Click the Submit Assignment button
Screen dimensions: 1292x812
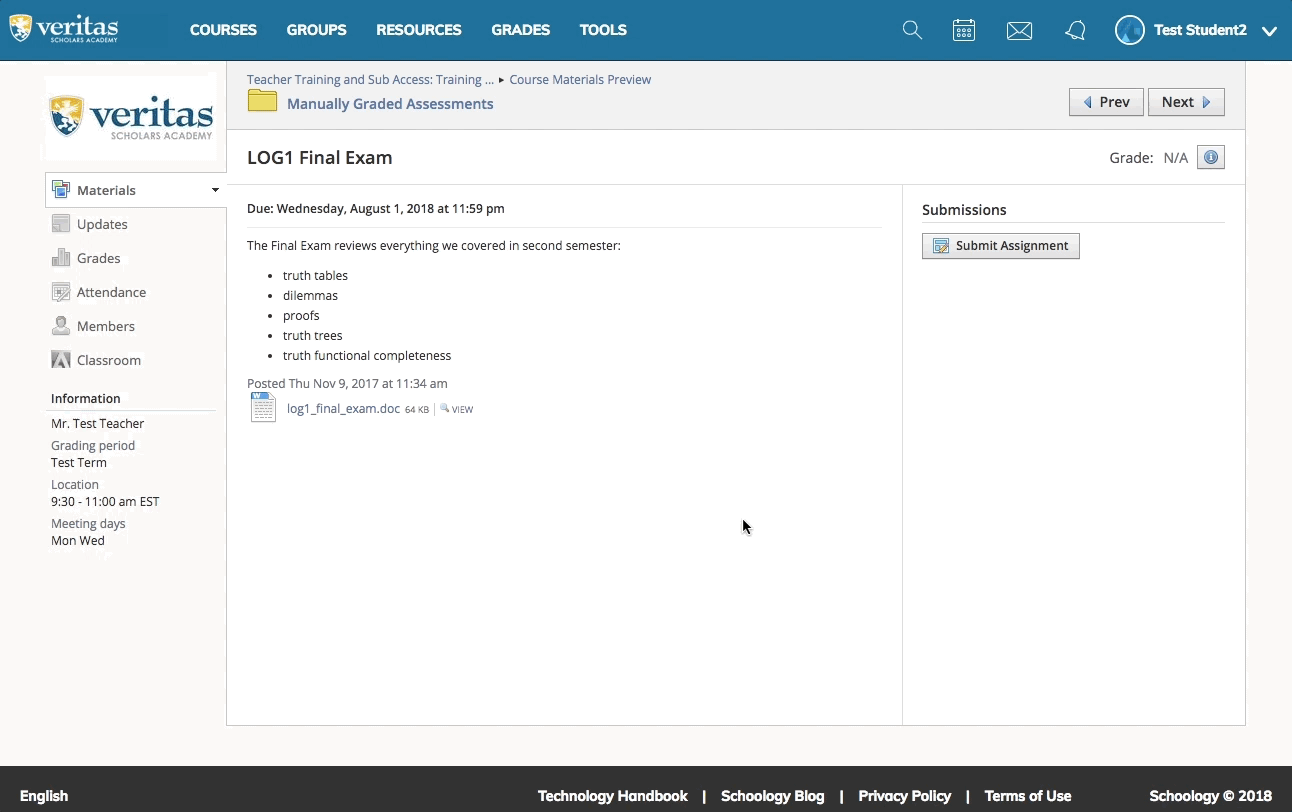(x=1001, y=246)
